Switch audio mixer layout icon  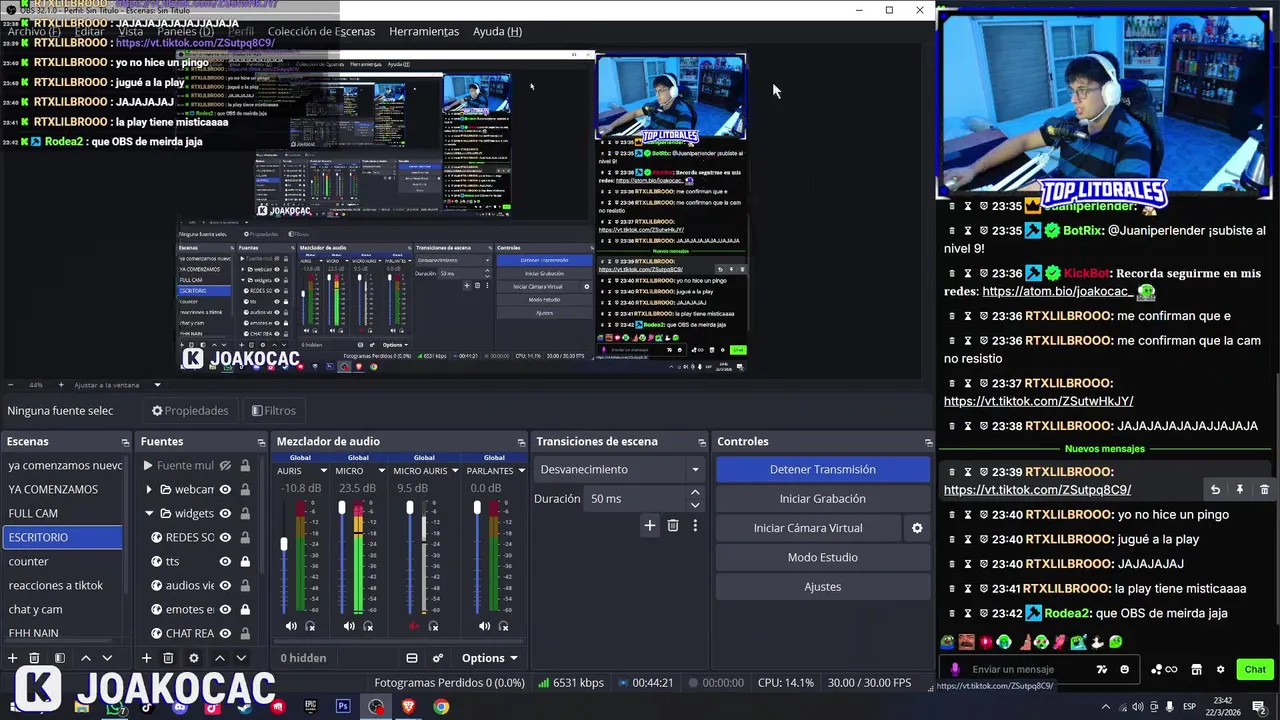tap(412, 658)
